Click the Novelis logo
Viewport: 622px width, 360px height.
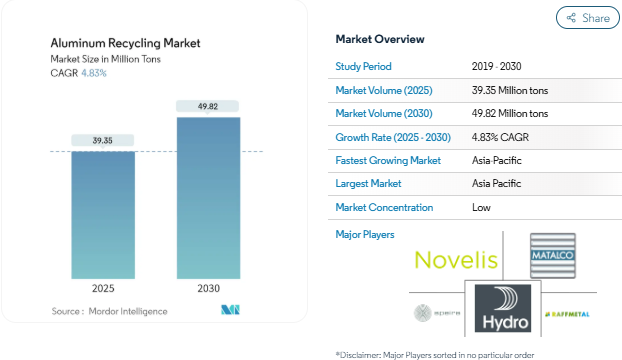456,260
